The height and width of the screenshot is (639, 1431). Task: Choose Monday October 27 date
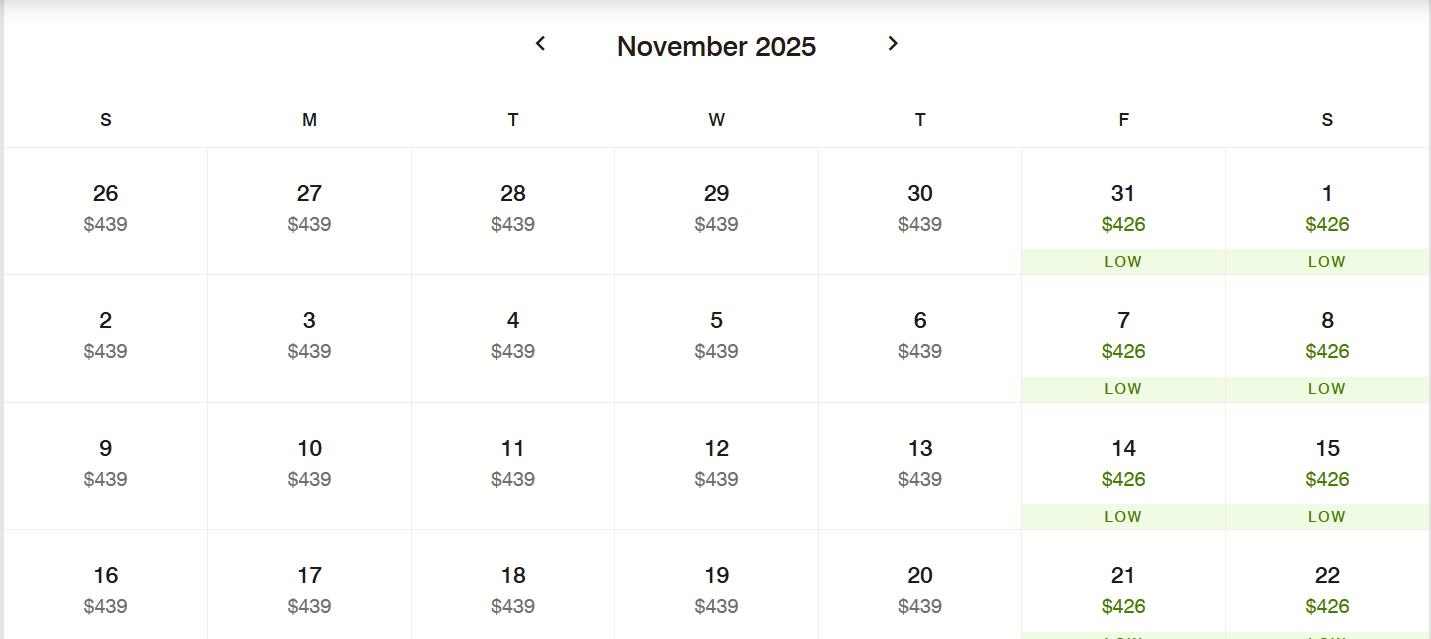pos(309,211)
